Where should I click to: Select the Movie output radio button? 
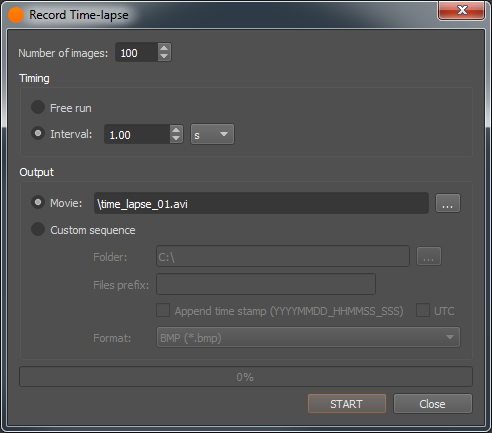click(38, 202)
